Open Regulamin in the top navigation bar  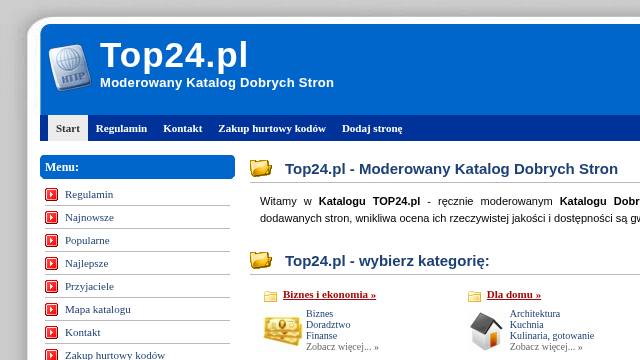(121, 129)
